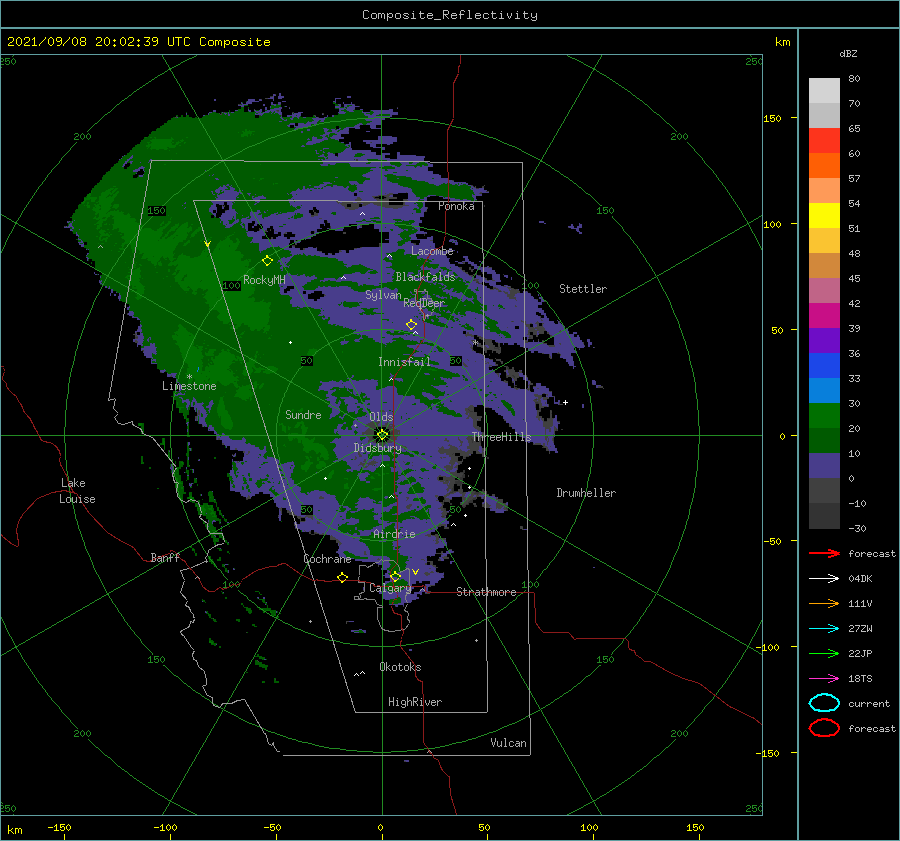Click the yellow radar site marker at Olds
900x841 pixels.
click(382, 435)
